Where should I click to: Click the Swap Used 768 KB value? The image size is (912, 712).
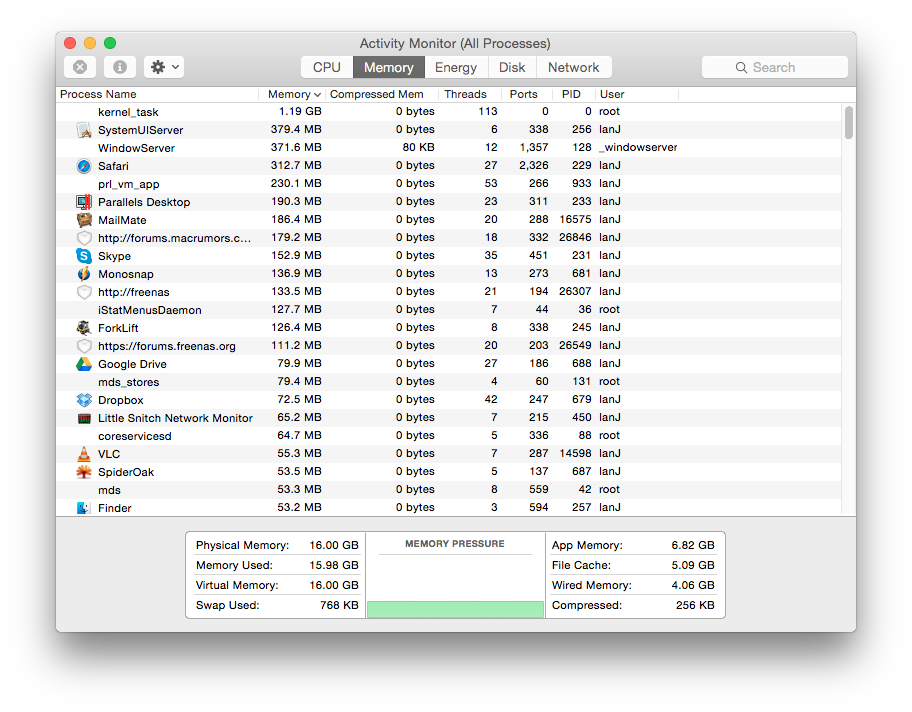339,605
